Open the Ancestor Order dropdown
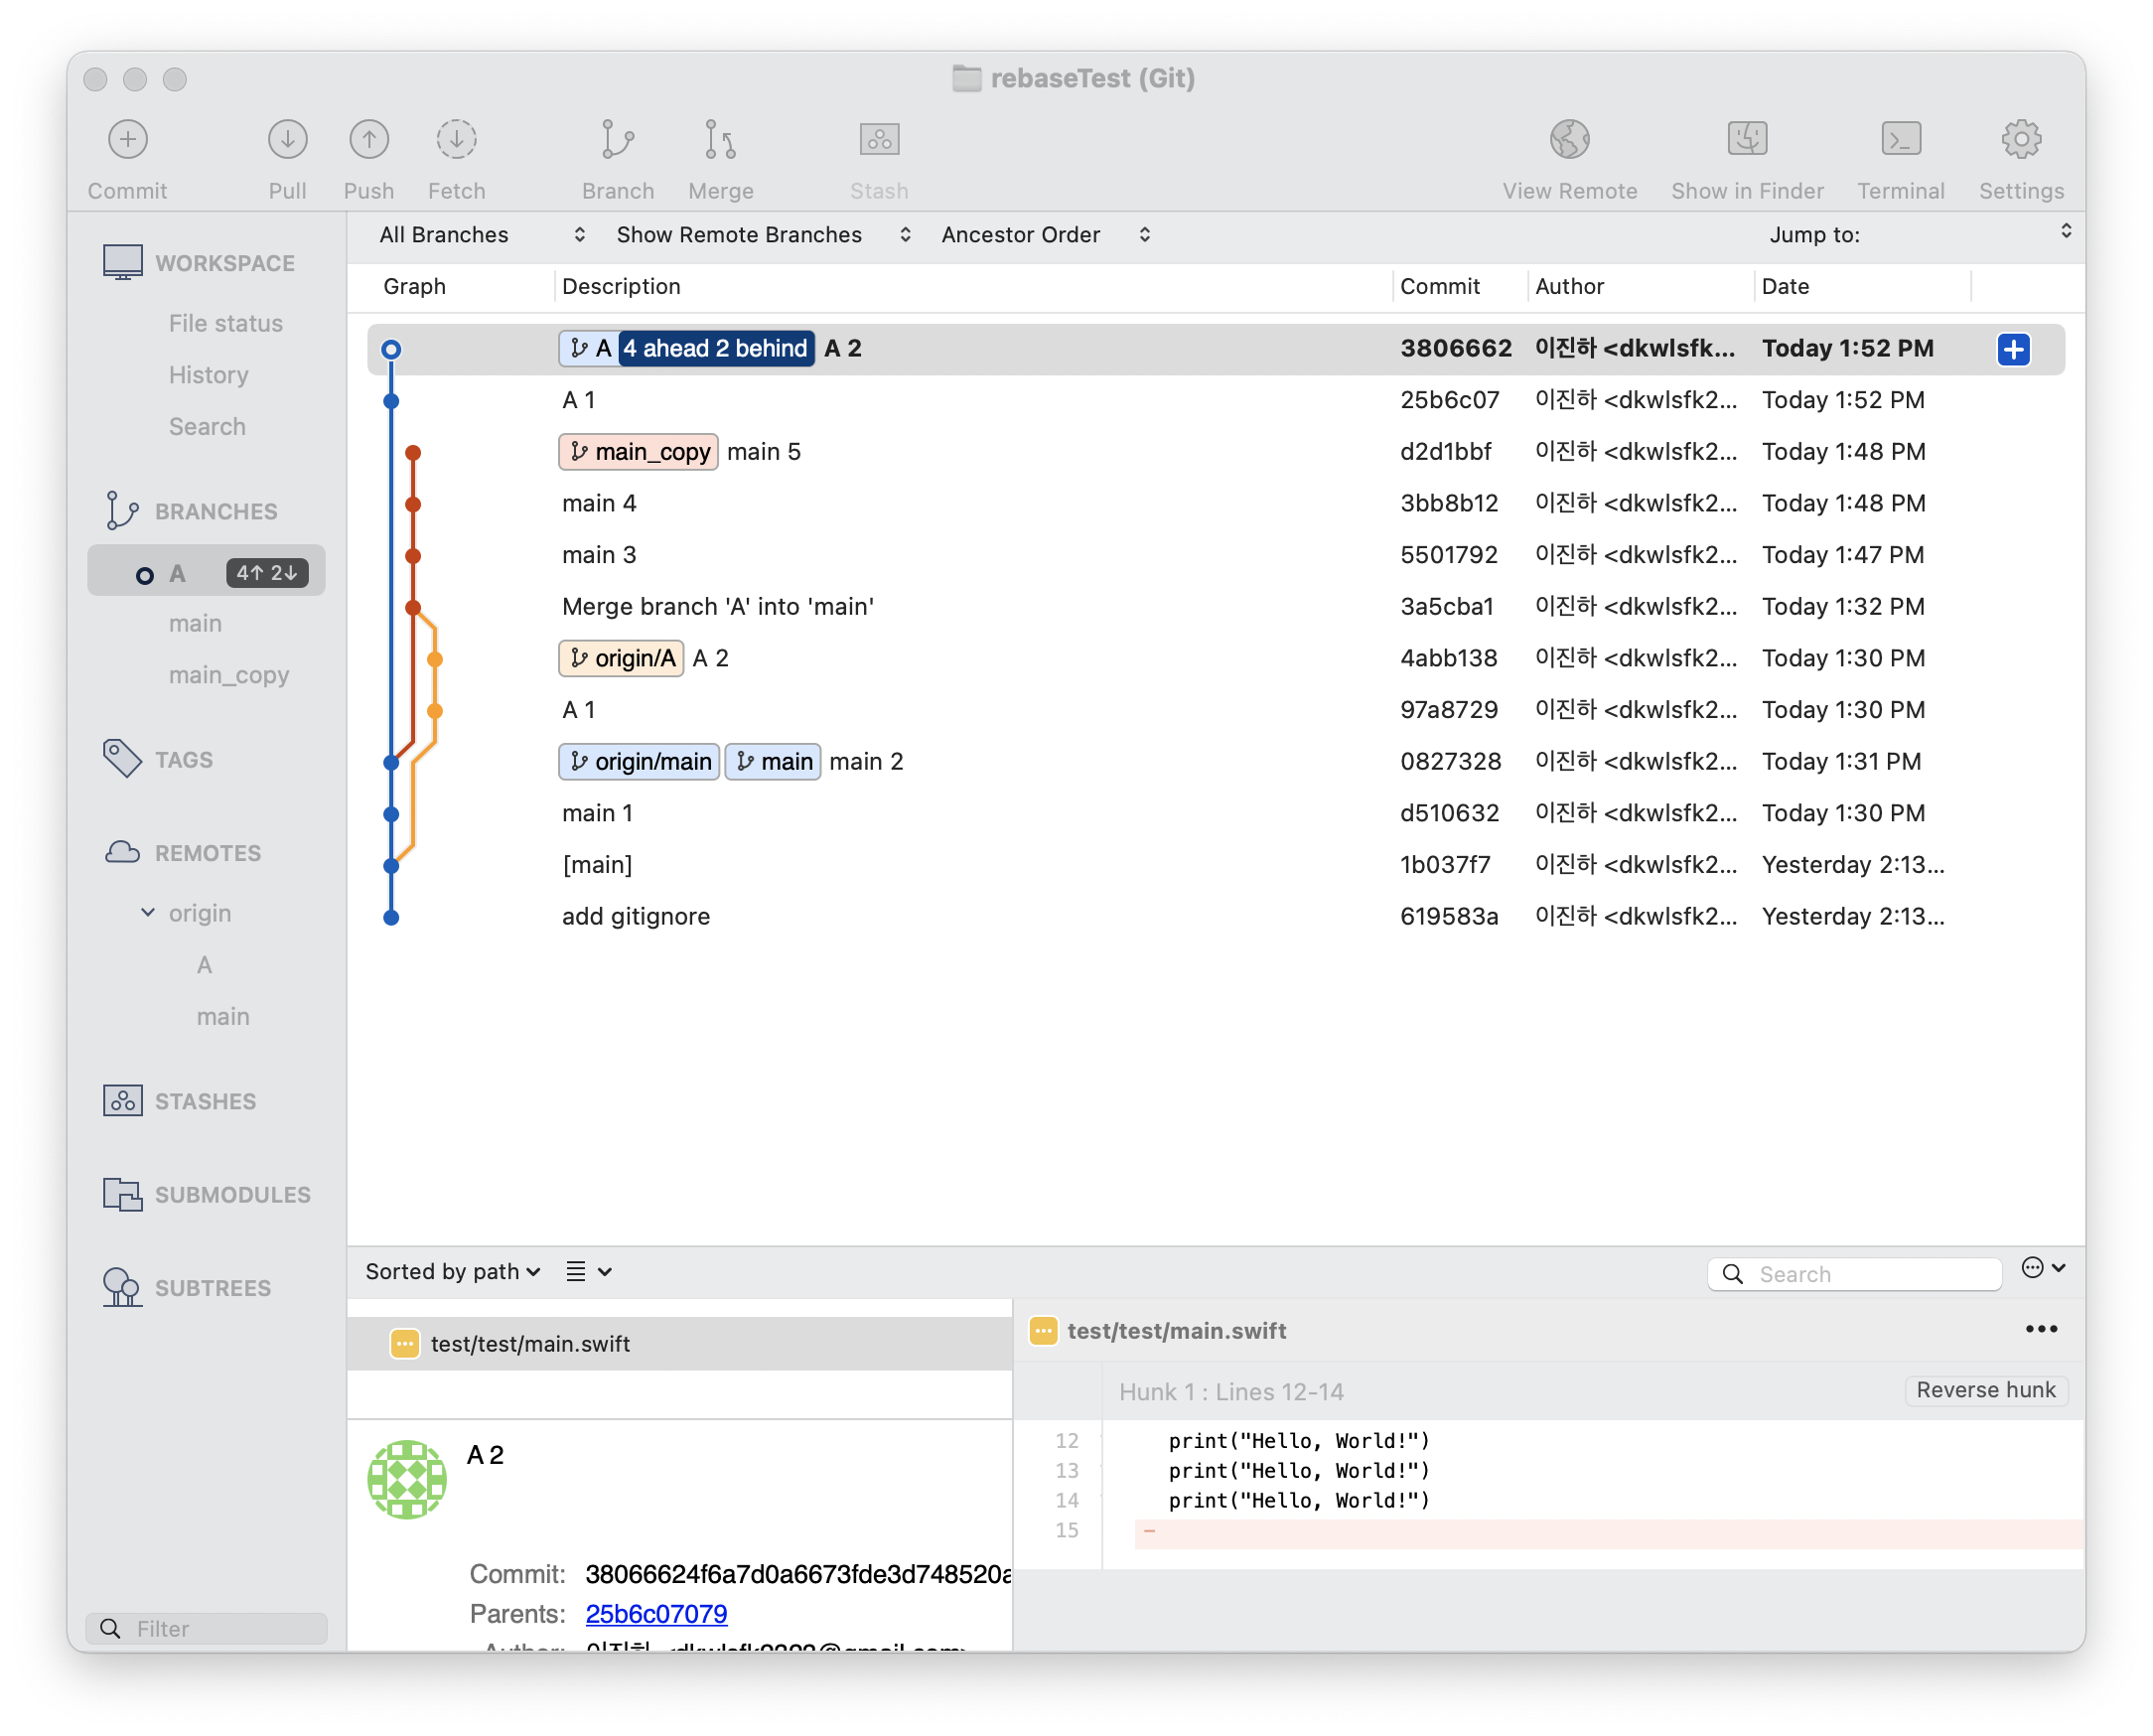Image resolution: width=2153 pixels, height=1736 pixels. pos(1044,235)
